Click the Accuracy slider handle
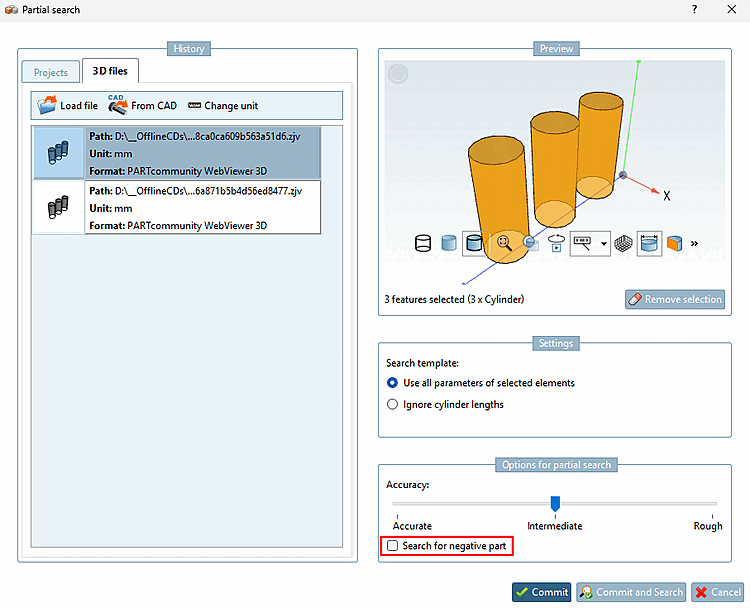Screen dimensions: 750x608 555,503
